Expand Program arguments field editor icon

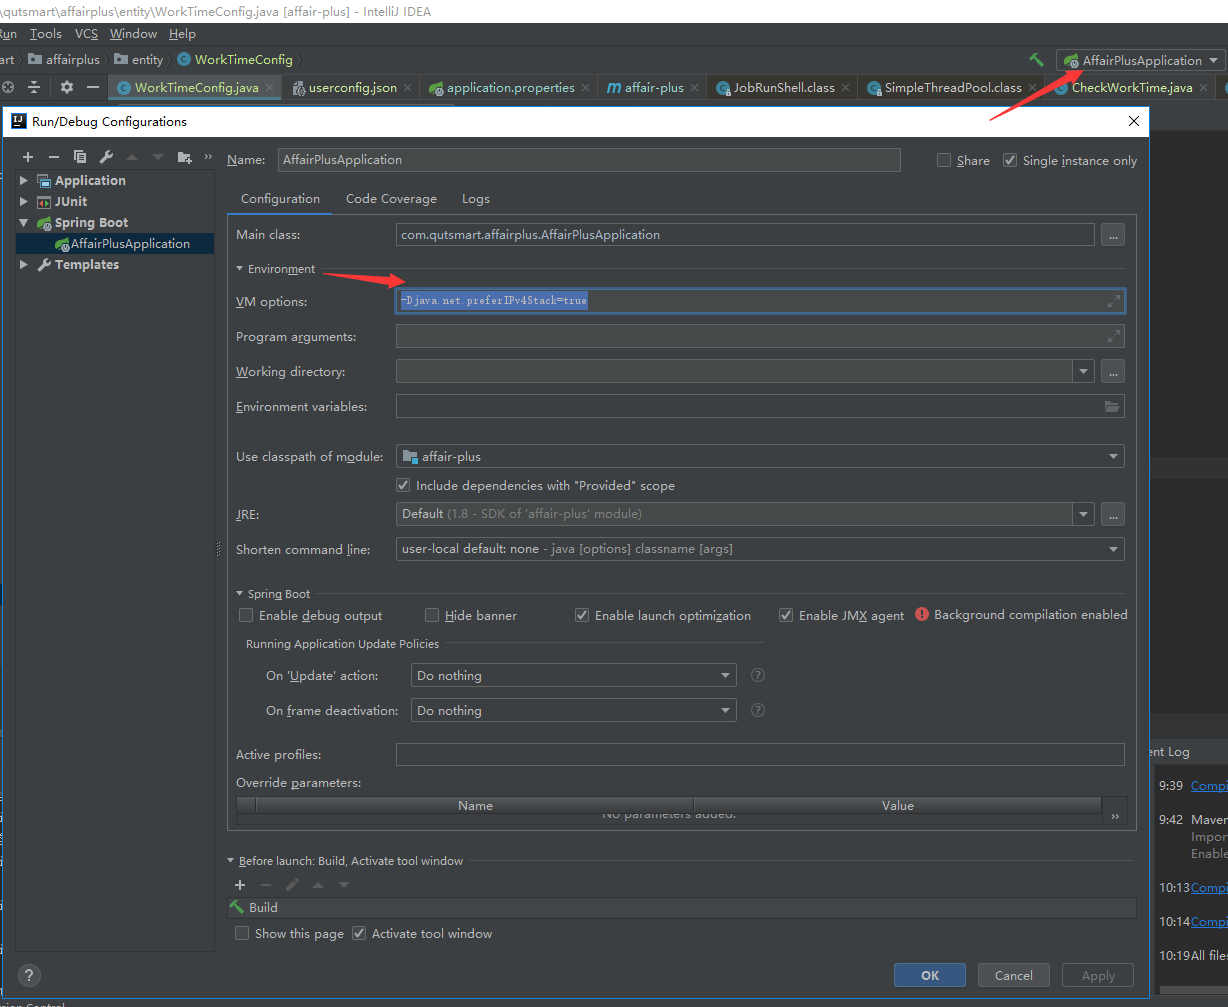pyautogui.click(x=1113, y=336)
